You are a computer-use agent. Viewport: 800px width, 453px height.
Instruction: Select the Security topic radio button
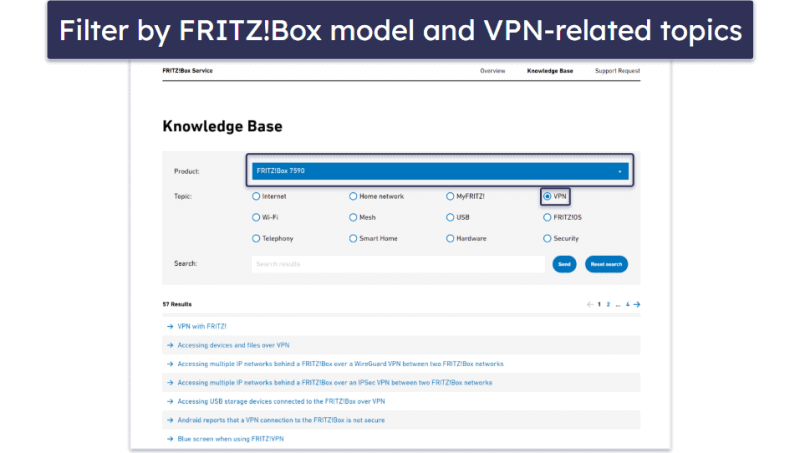[547, 238]
